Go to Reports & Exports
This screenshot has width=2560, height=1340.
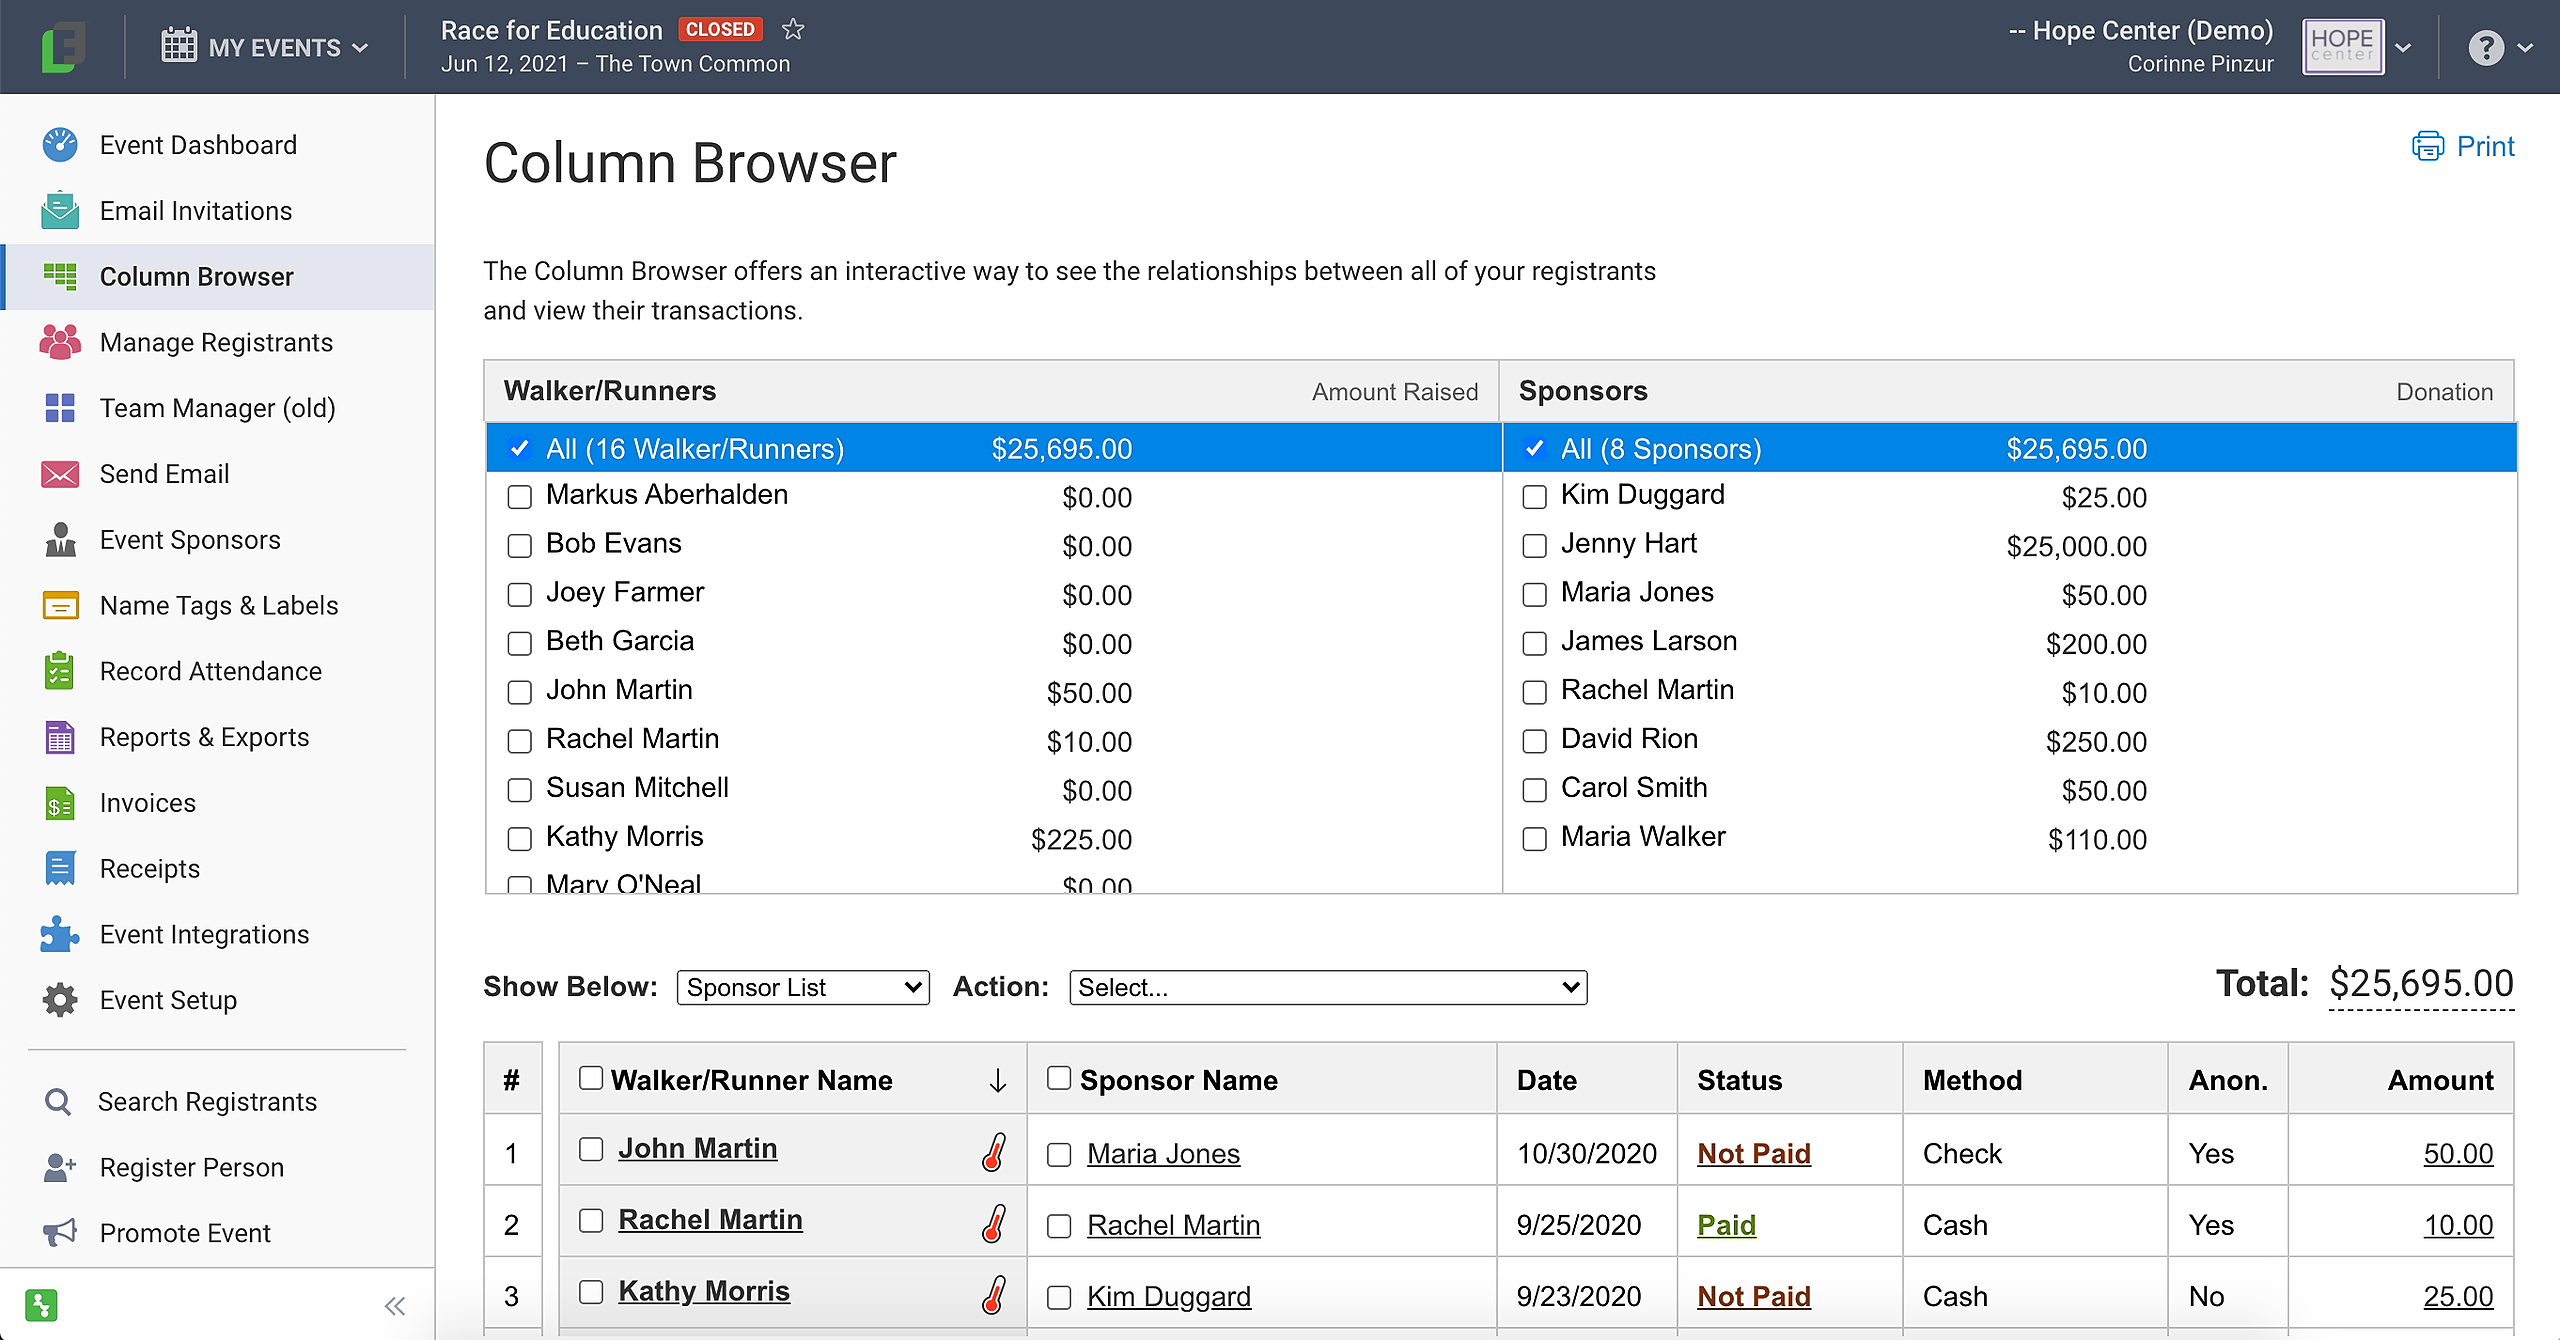(x=204, y=737)
